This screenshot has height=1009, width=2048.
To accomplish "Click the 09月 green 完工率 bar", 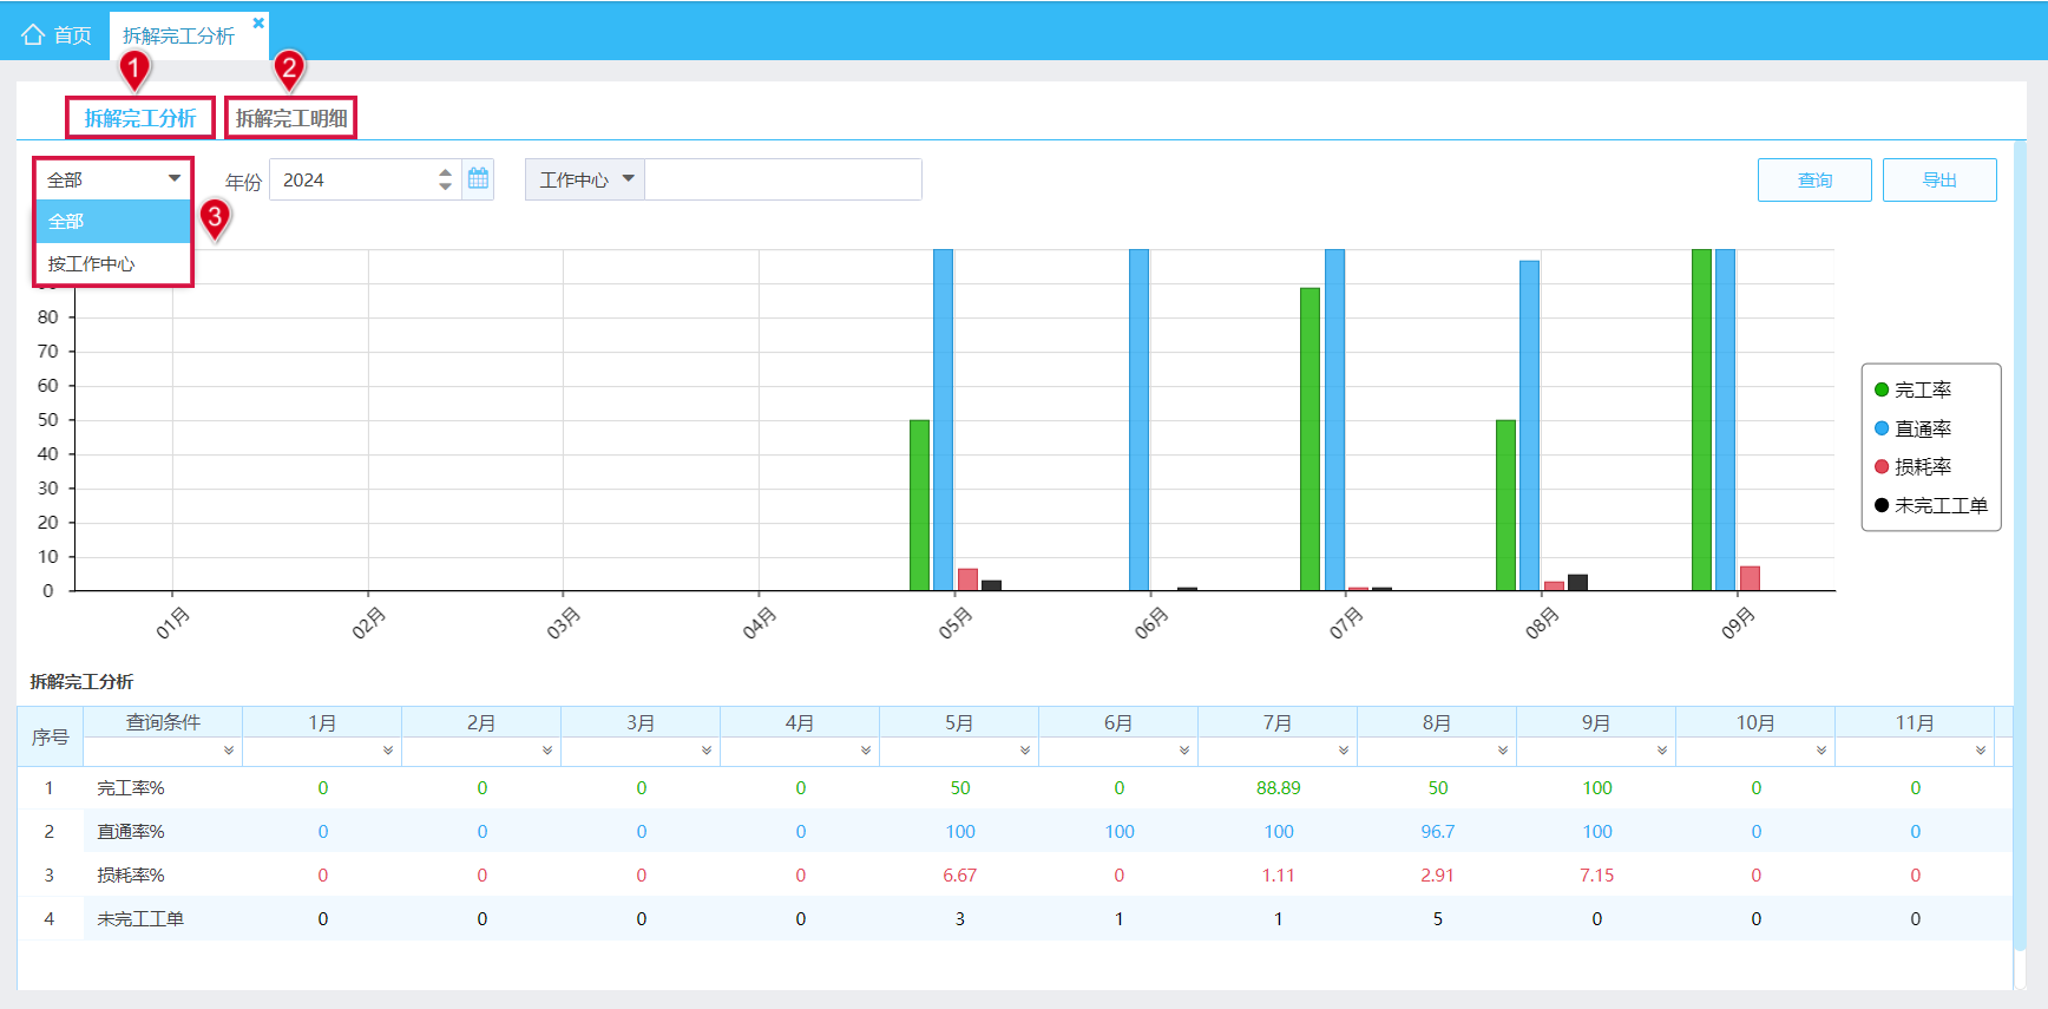I will click(1701, 420).
